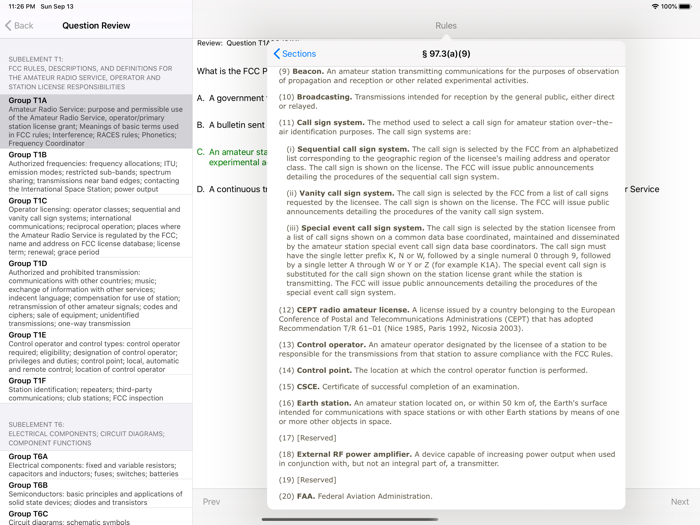700x525 pixels.
Task: Click the (15) CSCE definition
Action: point(399,387)
